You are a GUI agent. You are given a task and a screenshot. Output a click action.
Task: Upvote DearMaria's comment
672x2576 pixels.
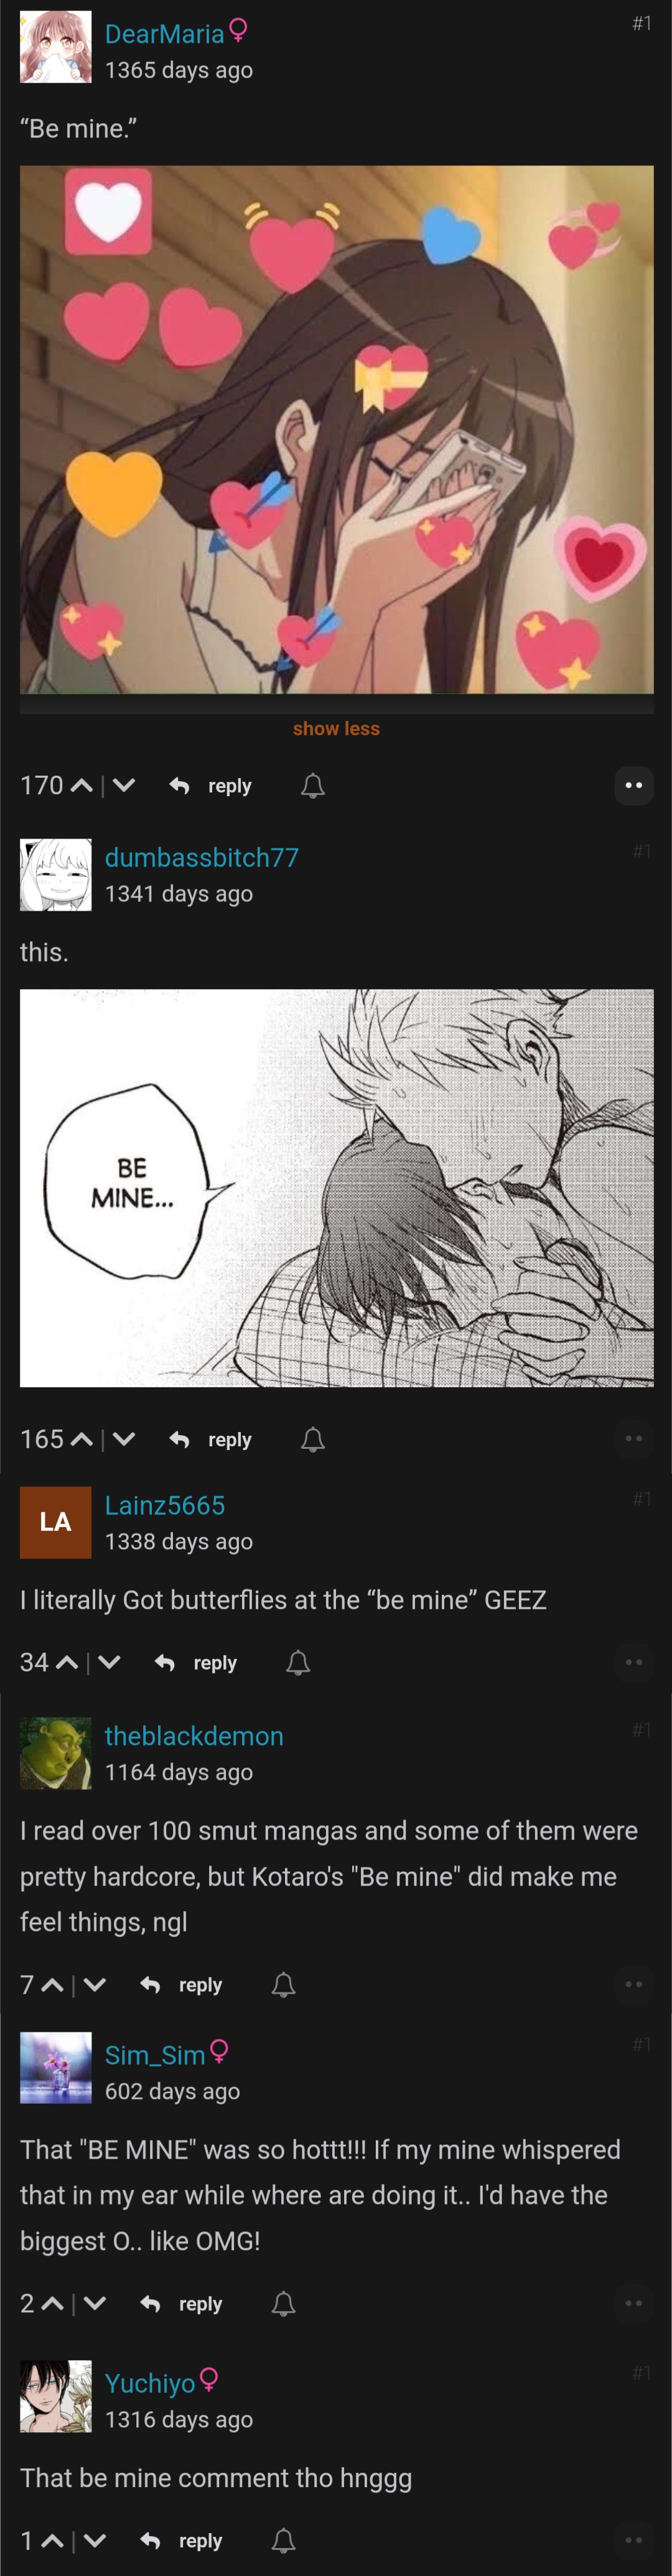click(x=82, y=786)
